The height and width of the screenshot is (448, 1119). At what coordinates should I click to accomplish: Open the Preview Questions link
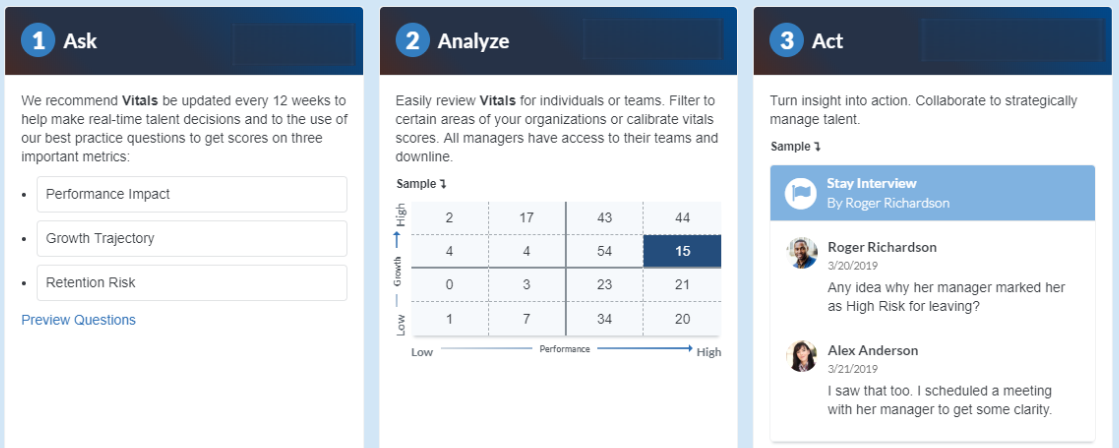(79, 320)
